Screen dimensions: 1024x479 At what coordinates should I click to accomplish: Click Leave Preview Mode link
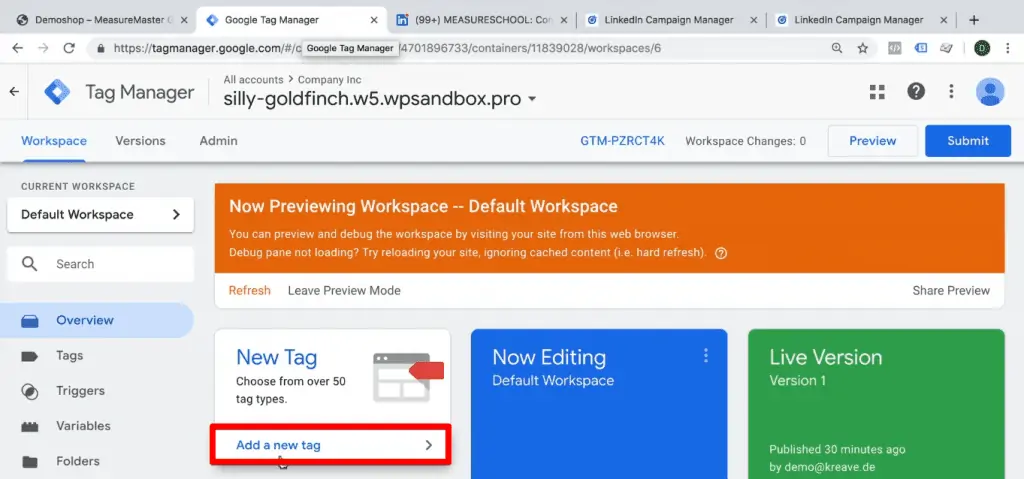(344, 290)
